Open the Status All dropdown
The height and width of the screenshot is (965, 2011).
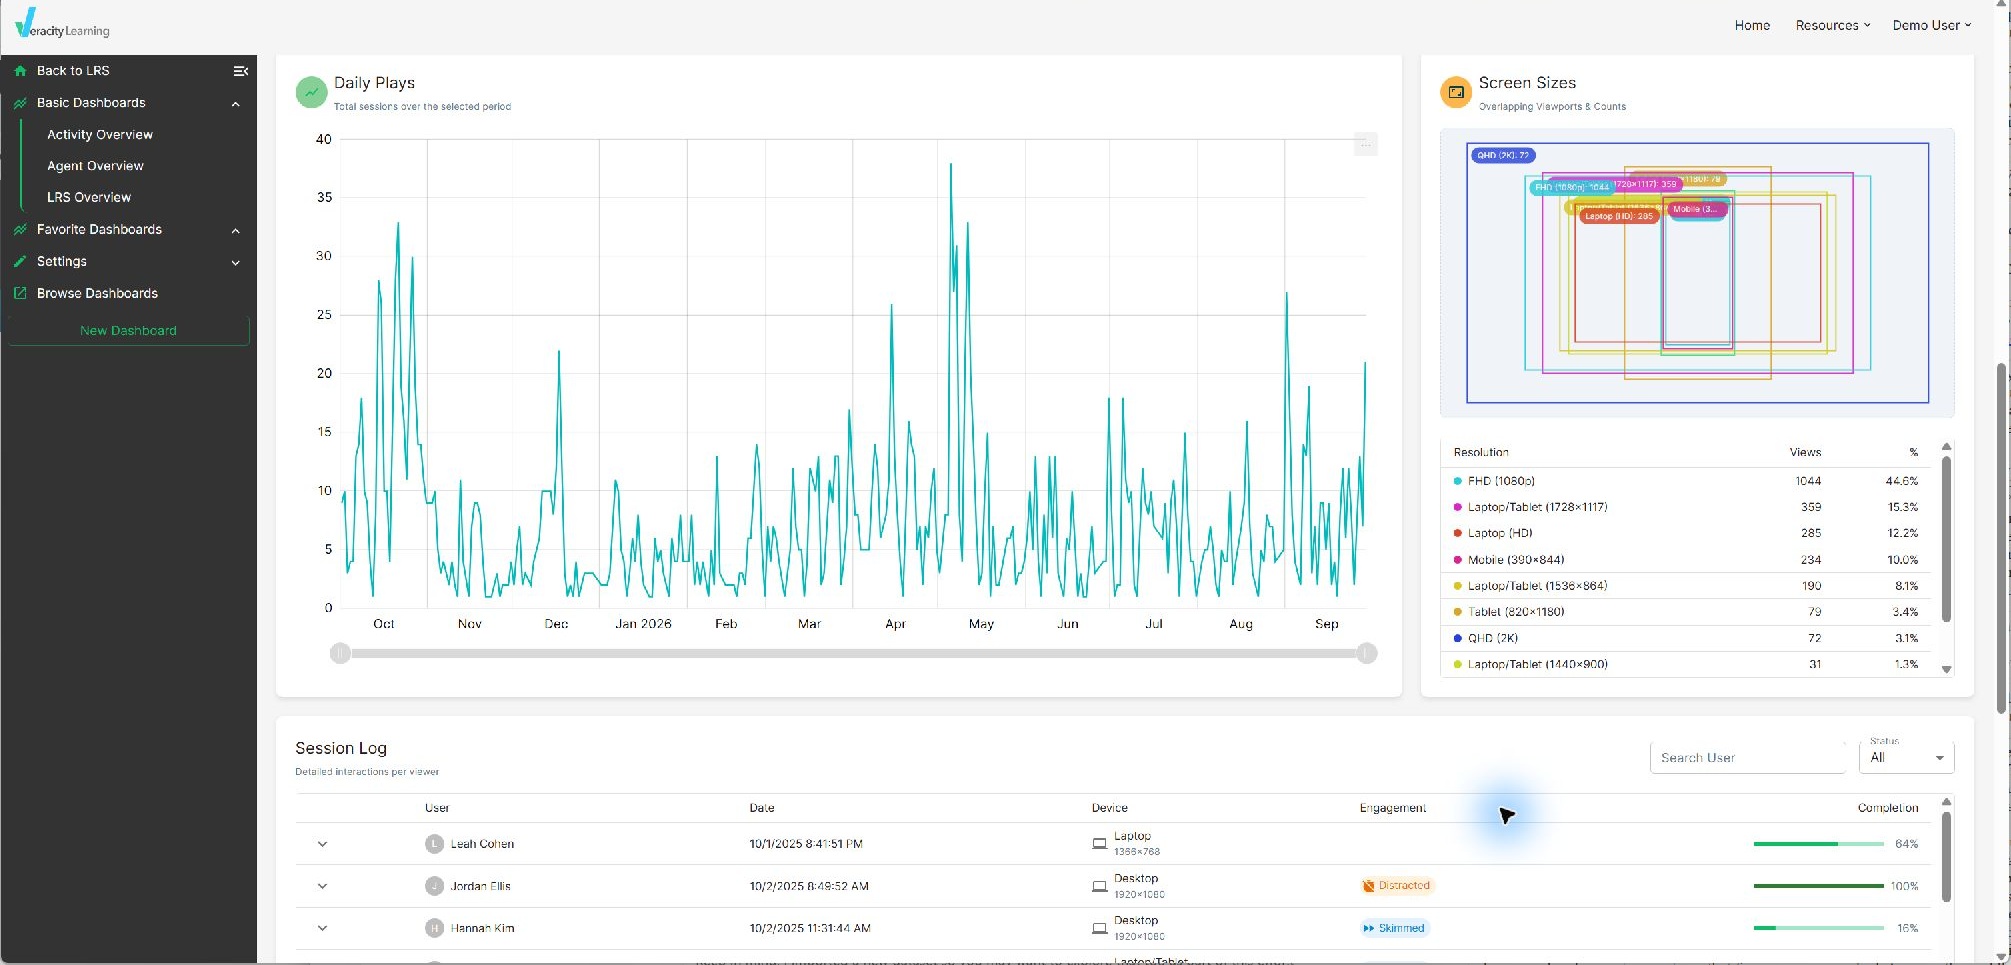(x=1906, y=757)
